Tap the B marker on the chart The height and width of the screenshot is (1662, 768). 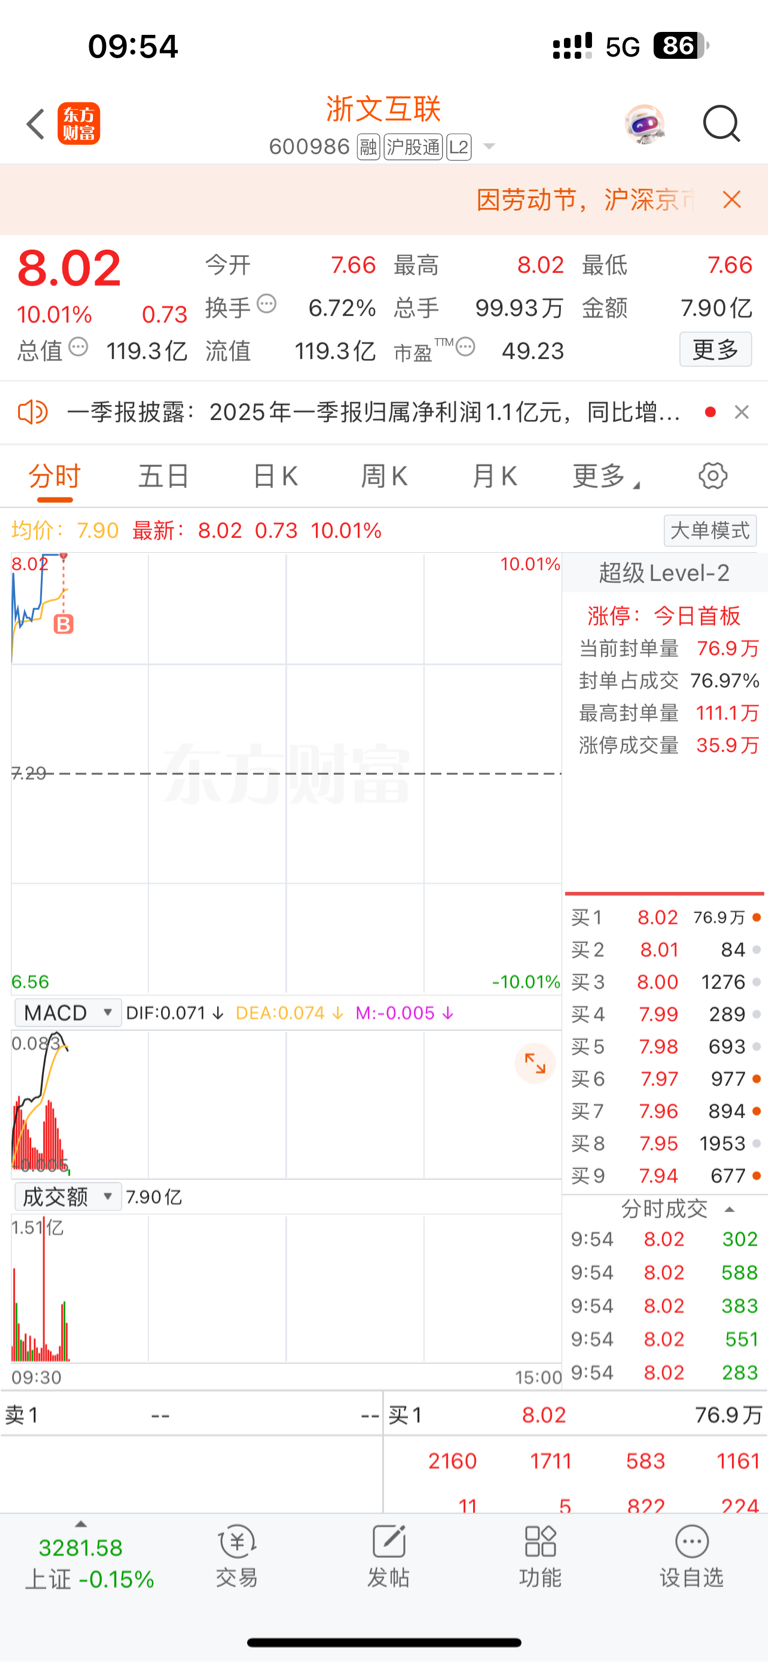[63, 625]
